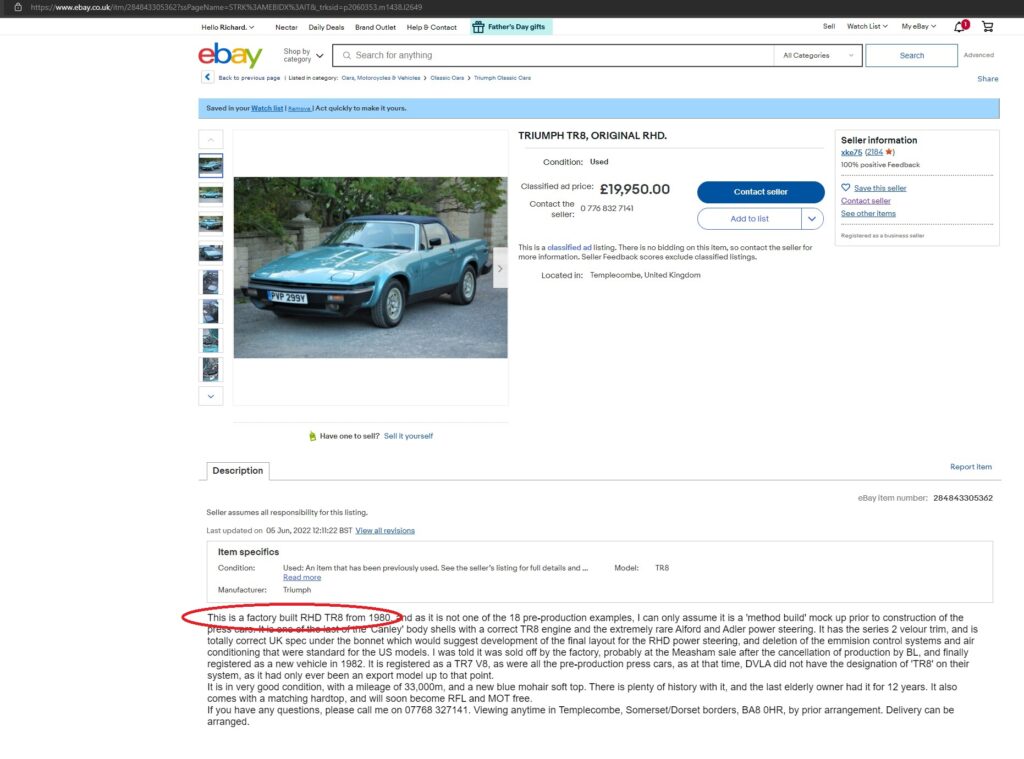Expand the My eBay dropdown
Viewport: 1024px width, 759px height.
click(919, 26)
